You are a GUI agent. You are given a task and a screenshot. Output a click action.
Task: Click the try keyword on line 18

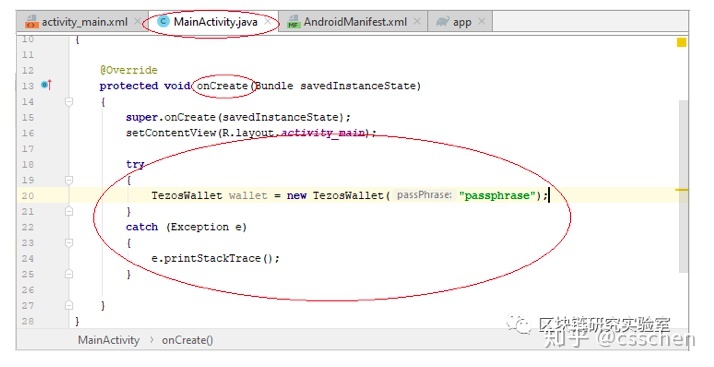point(135,164)
